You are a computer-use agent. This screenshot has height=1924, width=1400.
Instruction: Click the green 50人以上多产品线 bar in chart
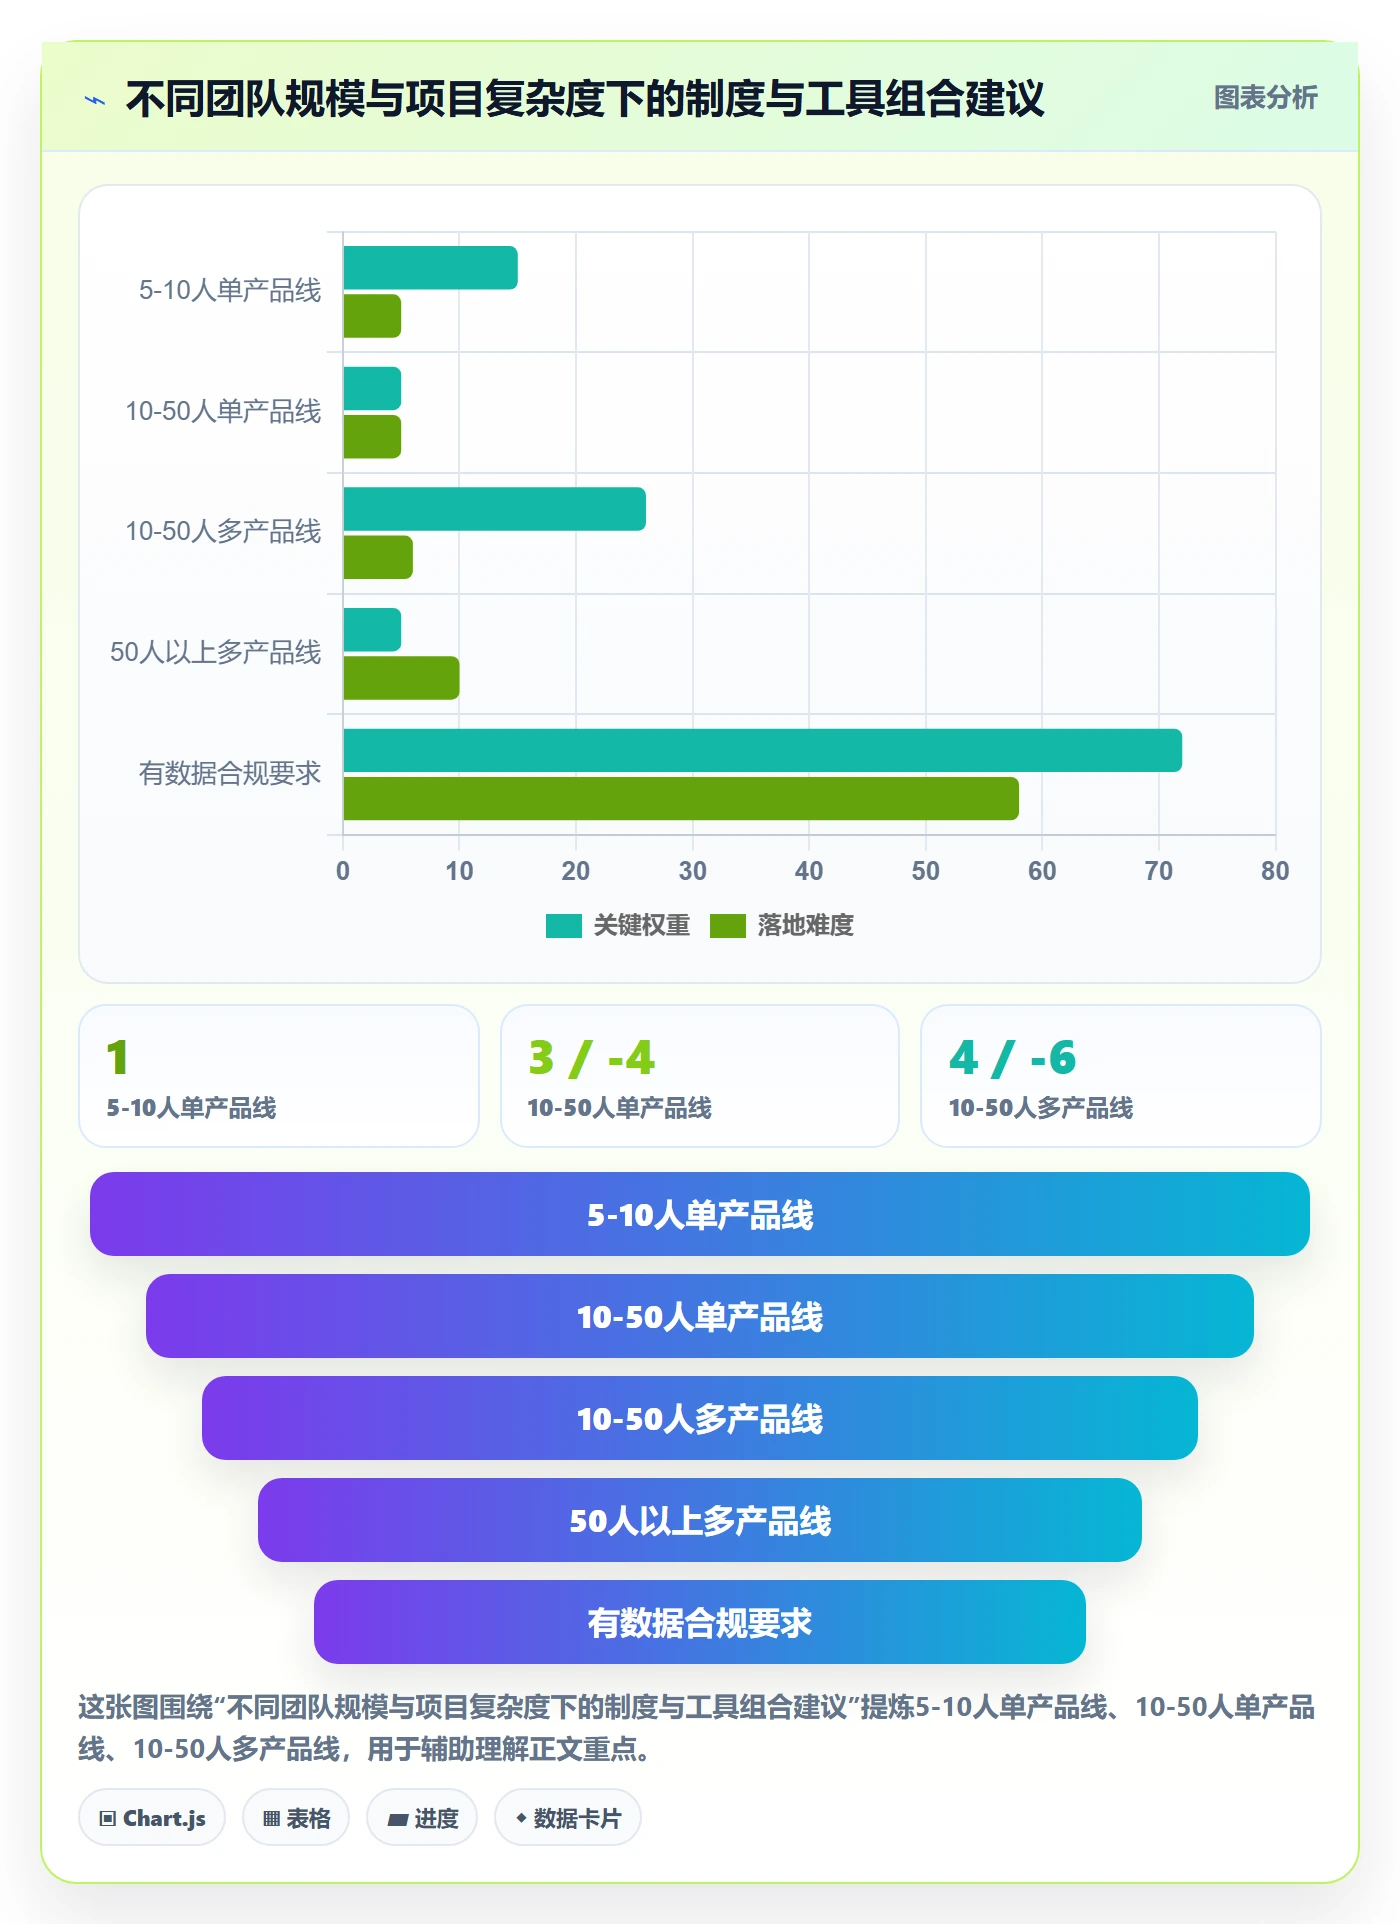(x=401, y=678)
